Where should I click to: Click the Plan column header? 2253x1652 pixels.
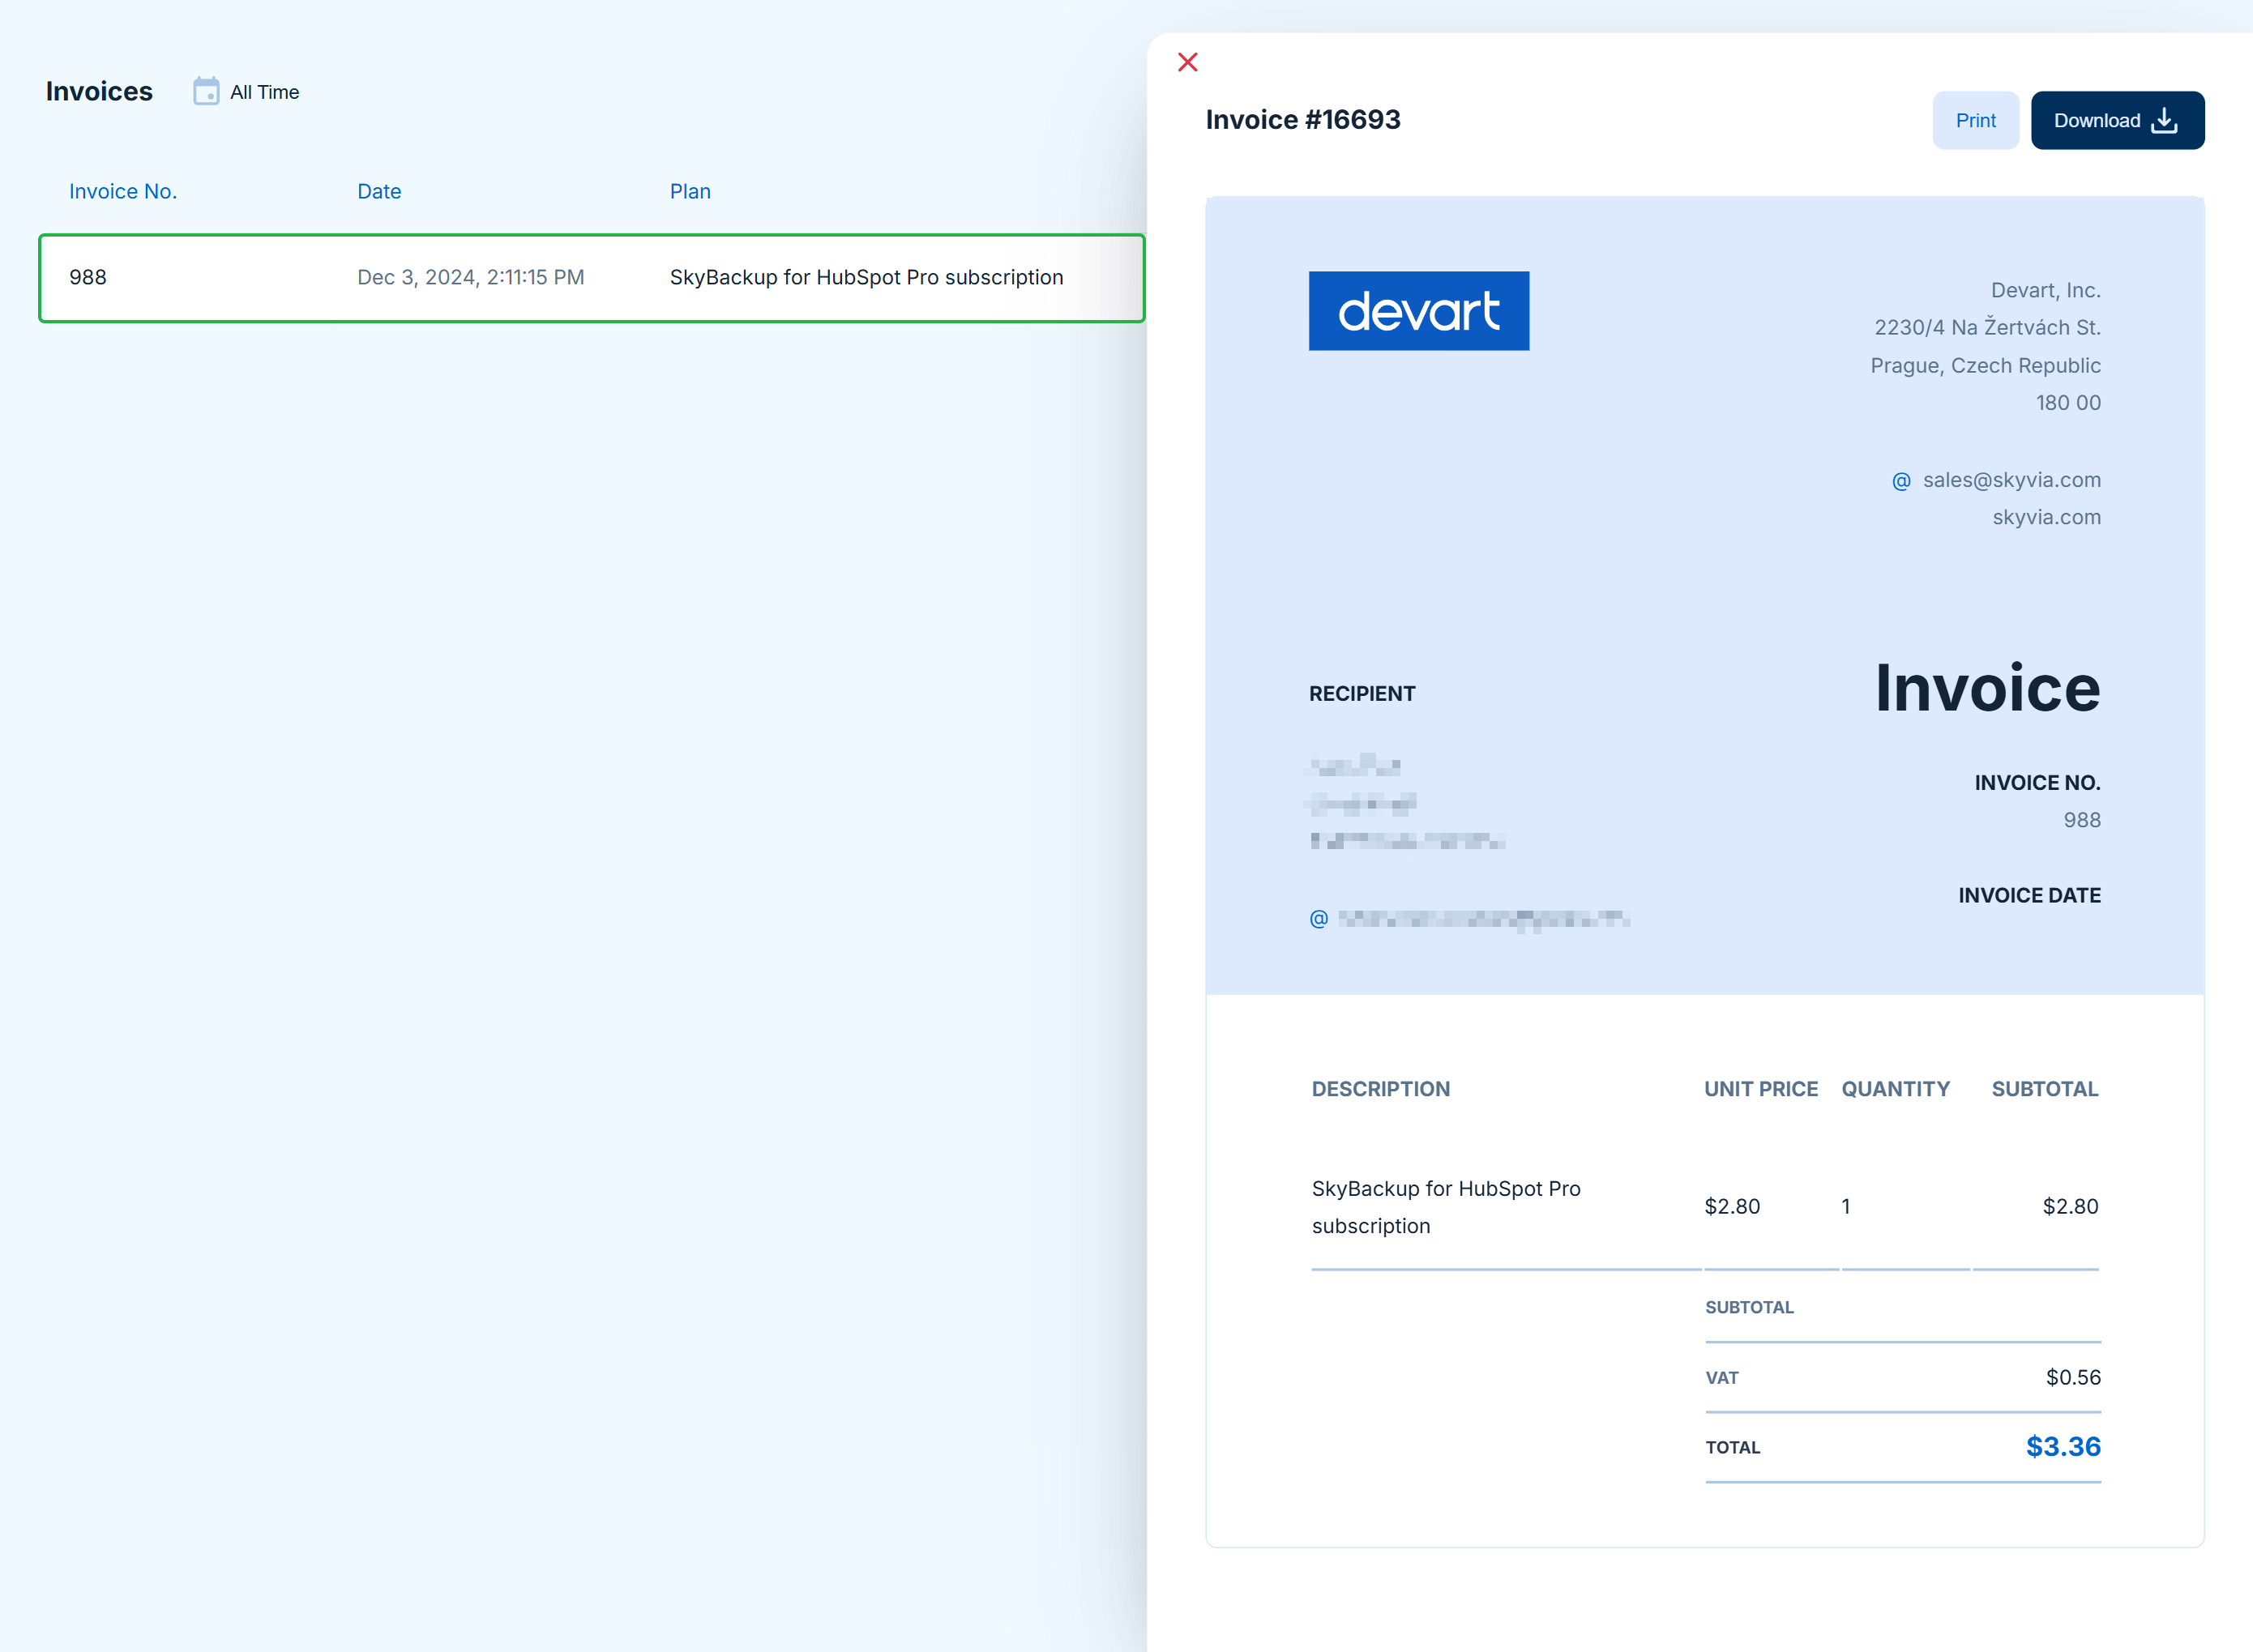point(690,191)
